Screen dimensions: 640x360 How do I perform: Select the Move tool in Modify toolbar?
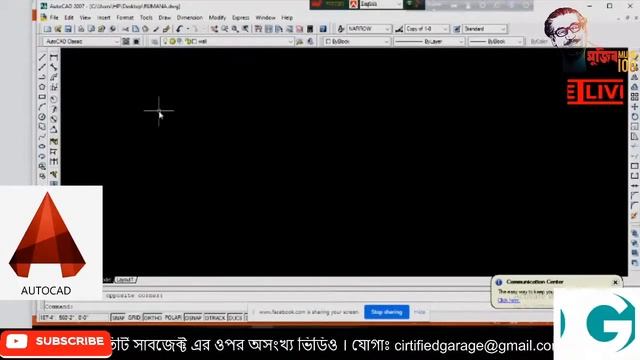click(x=635, y=107)
